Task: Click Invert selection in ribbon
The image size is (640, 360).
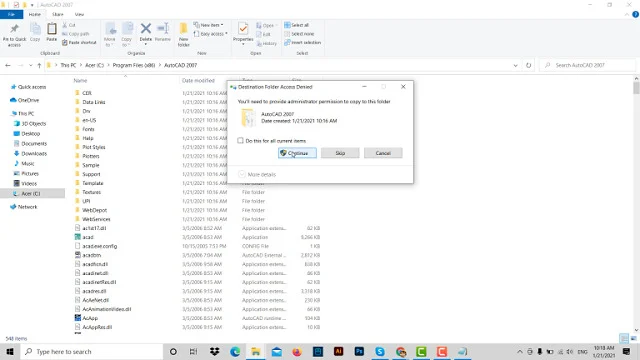Action: 302,42
